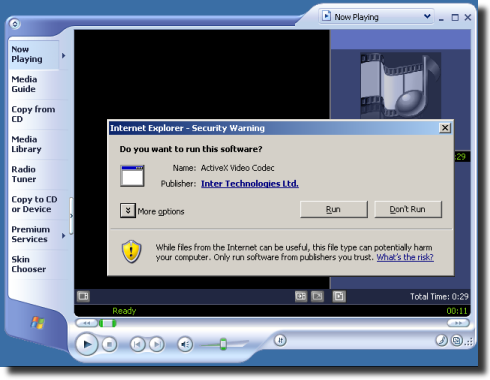
Task: Click the ActiveX Video Codec name text
Action: pyautogui.click(x=237, y=168)
